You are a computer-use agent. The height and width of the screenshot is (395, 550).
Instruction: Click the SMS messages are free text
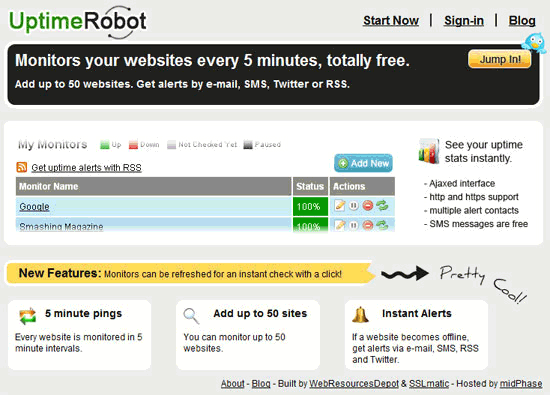click(x=479, y=224)
